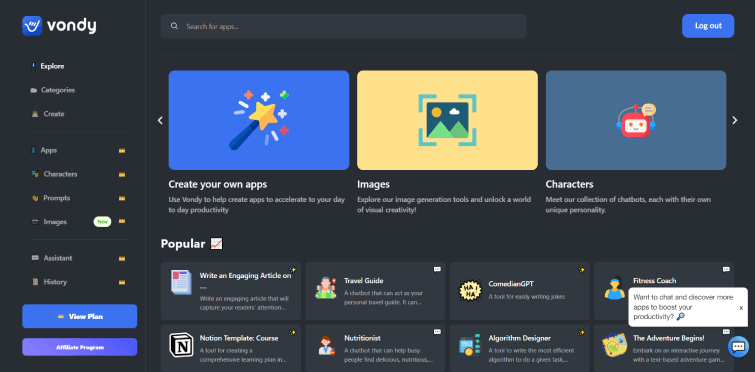Image resolution: width=755 pixels, height=372 pixels.
Task: Click the Prompts hand icon
Action: coord(34,198)
